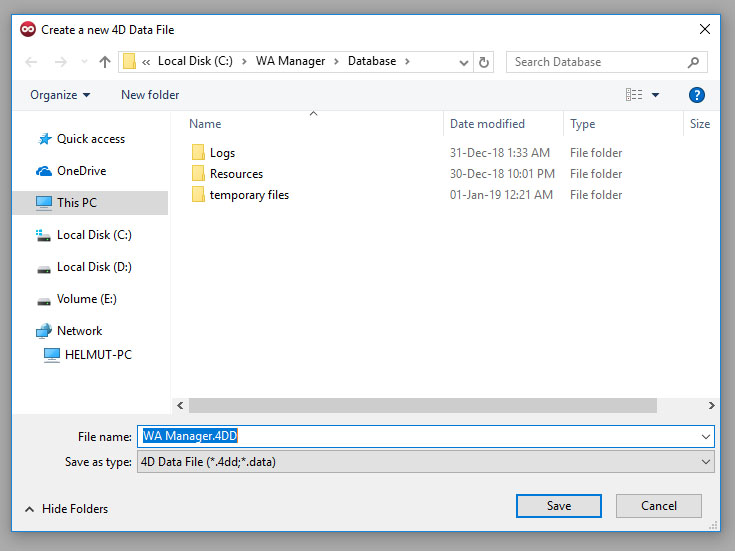Select Local Disk (C:) in sidebar

[x=94, y=234]
